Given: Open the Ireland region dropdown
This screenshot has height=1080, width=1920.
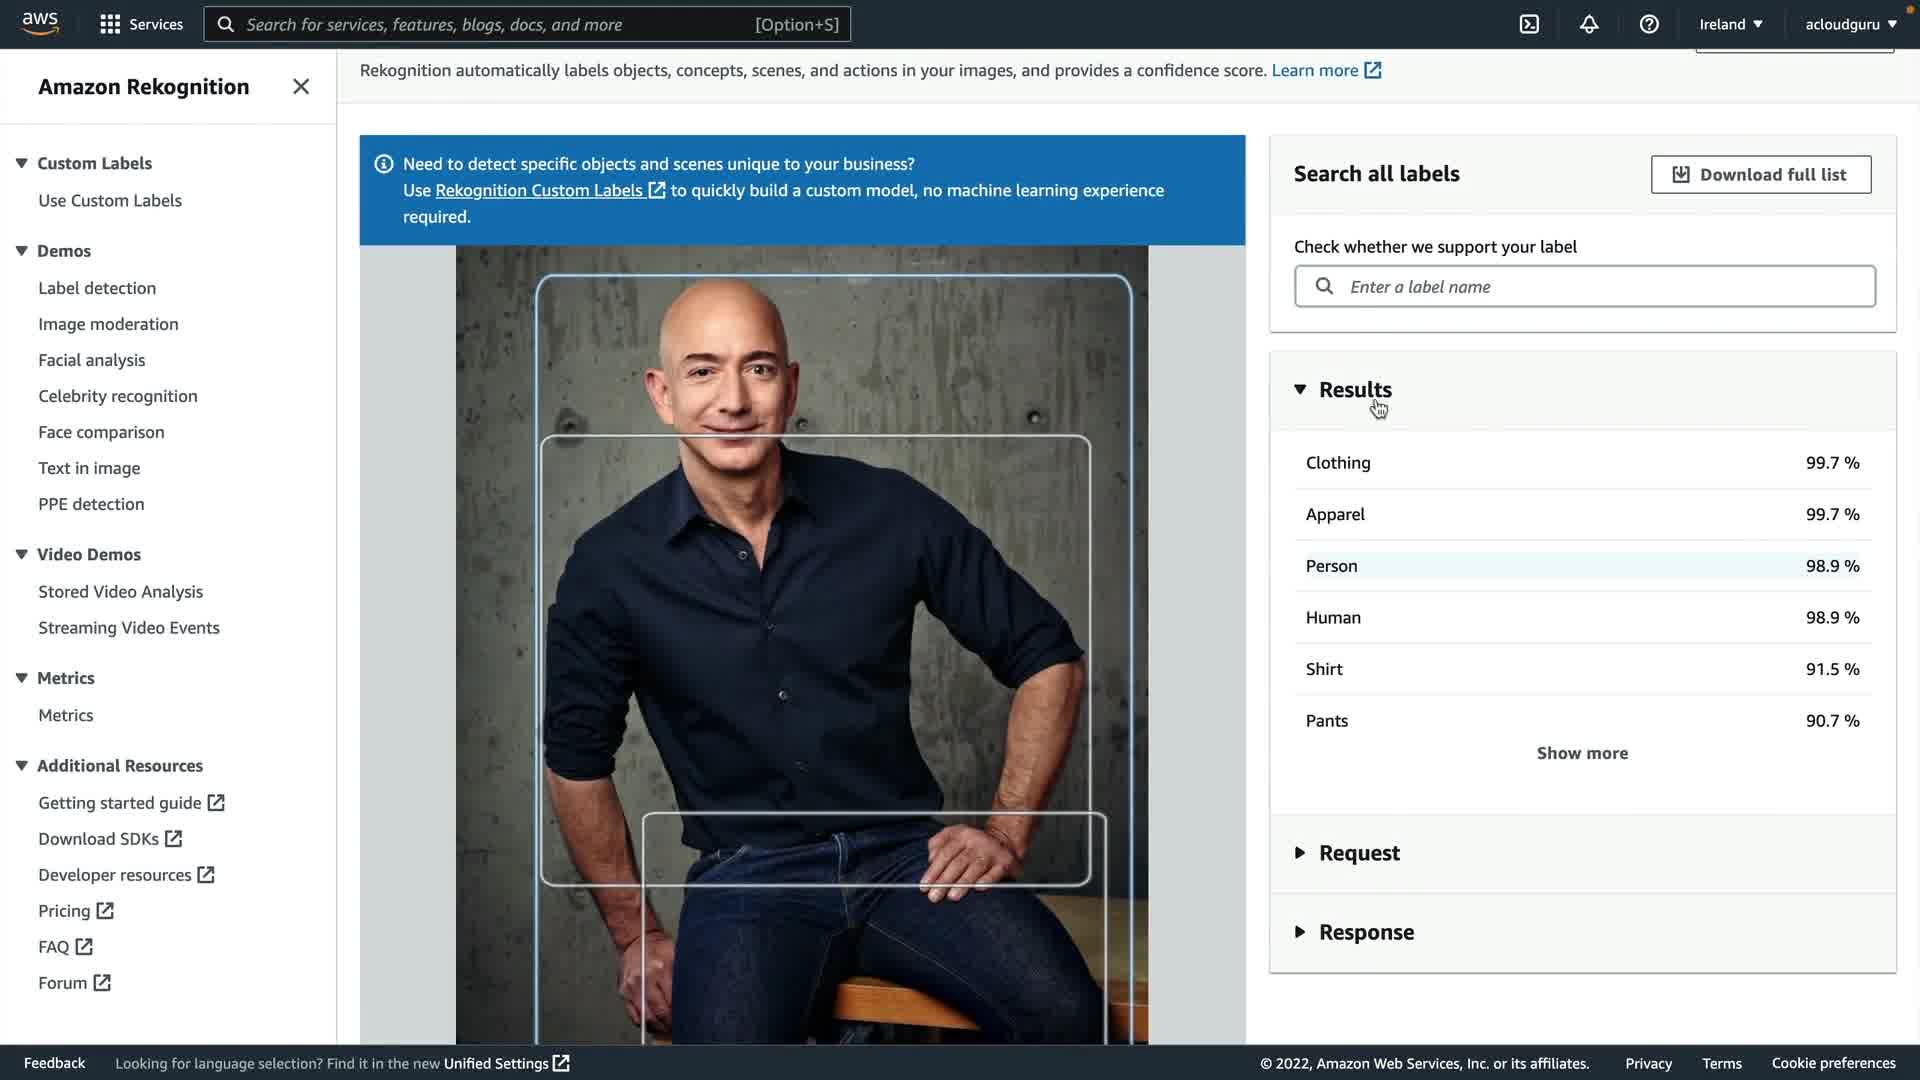Looking at the screenshot, I should 1730,24.
